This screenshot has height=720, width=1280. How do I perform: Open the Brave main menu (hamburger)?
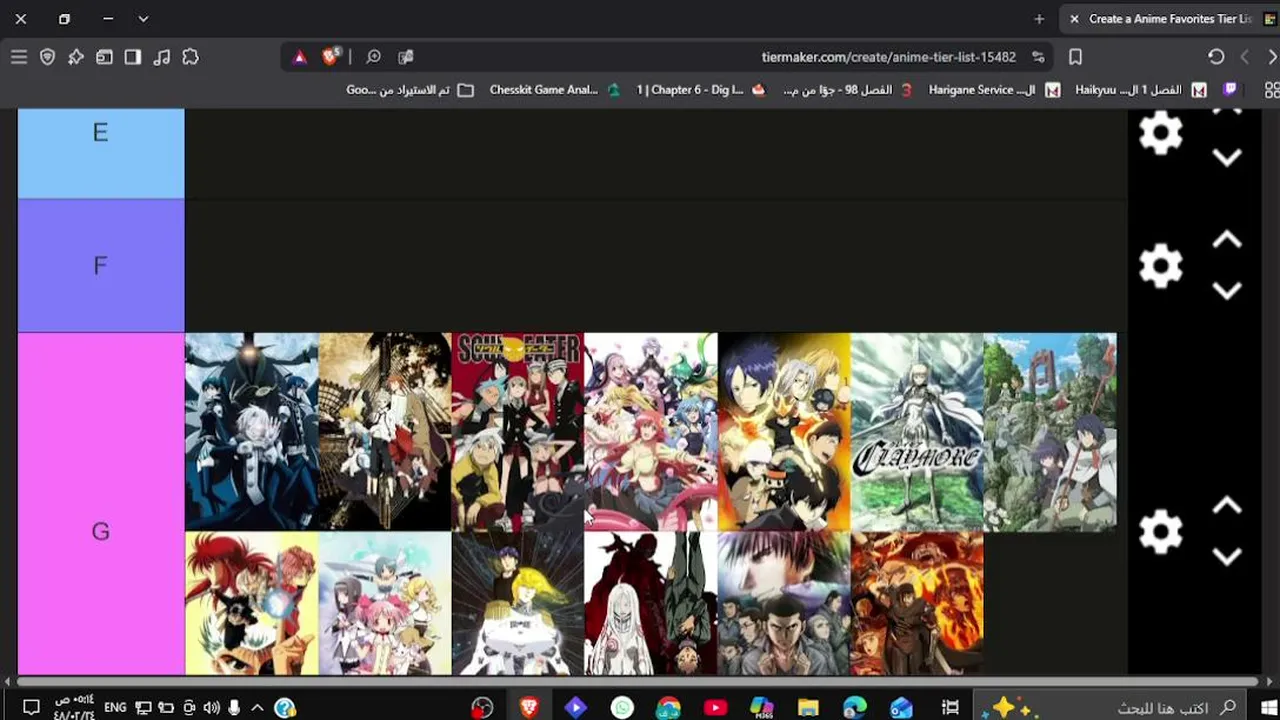point(19,57)
